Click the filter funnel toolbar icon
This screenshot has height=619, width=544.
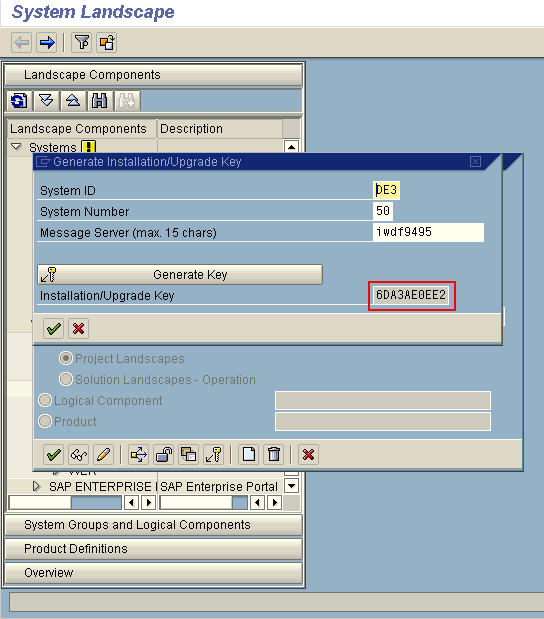82,42
